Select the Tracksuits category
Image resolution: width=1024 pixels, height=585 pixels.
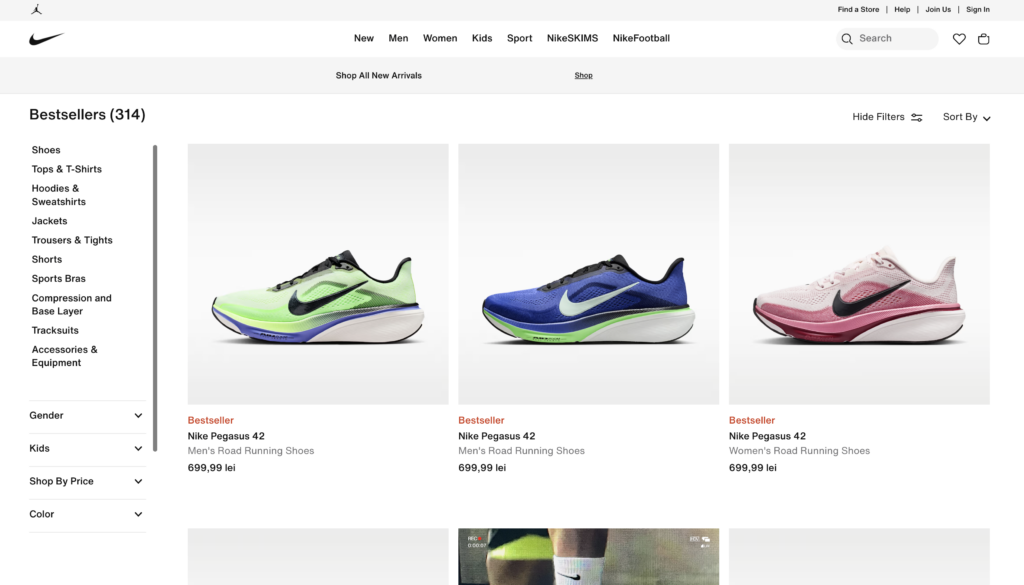(x=55, y=330)
